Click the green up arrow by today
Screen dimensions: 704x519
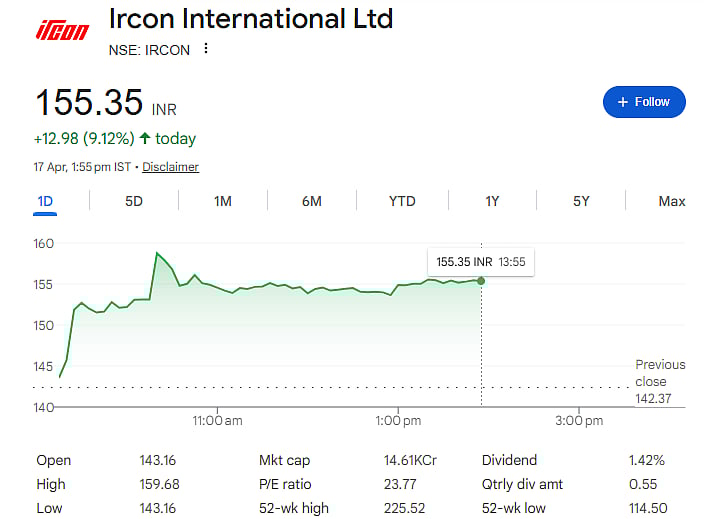(146, 139)
